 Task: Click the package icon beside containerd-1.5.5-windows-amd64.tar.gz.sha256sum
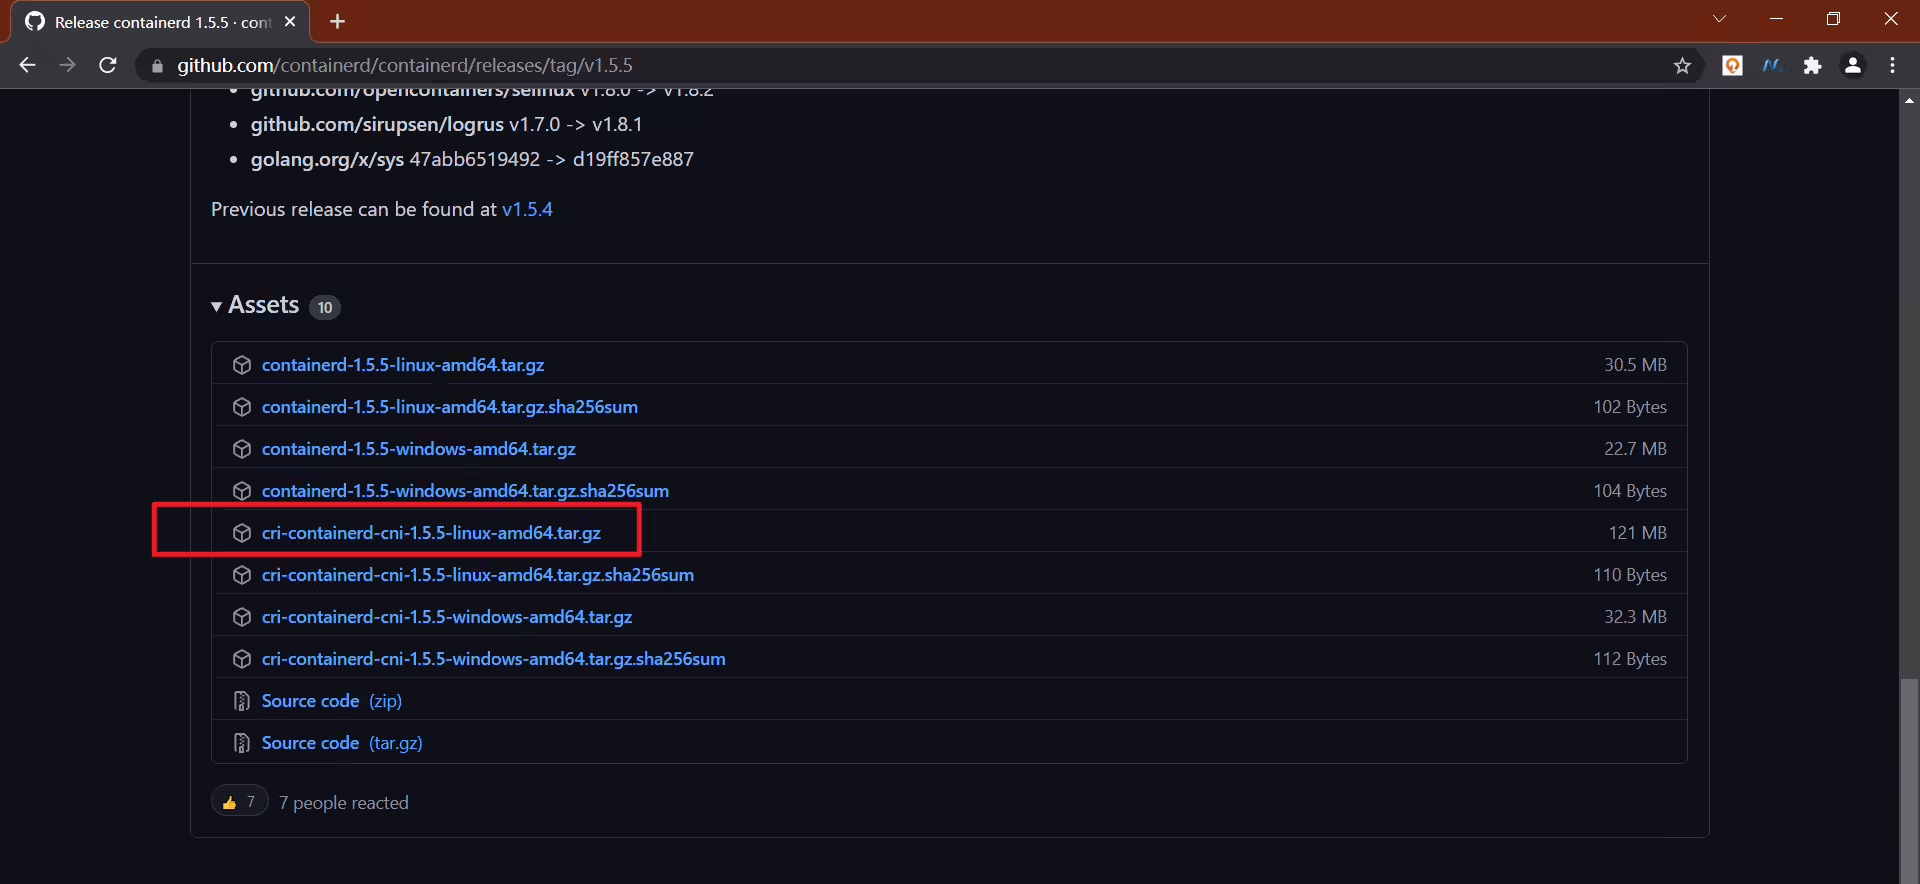[x=241, y=491]
